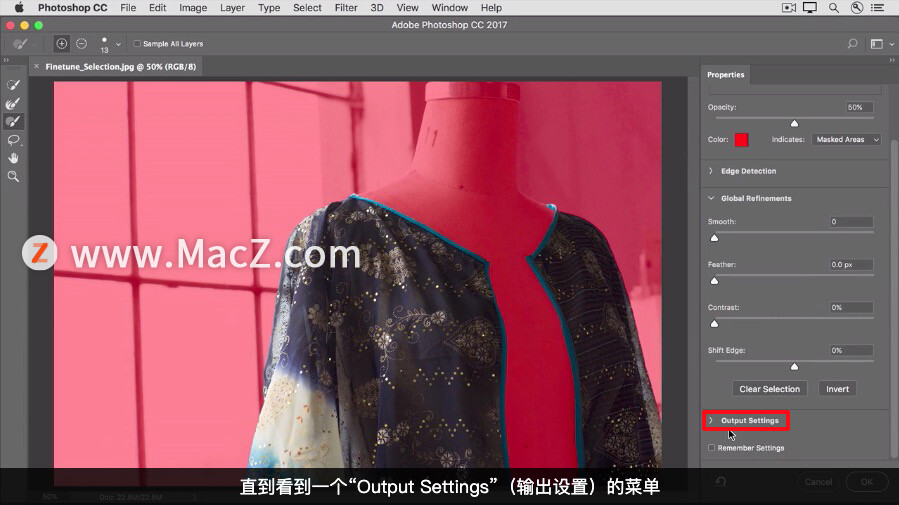Select the Hand tool
This screenshot has height=505, width=899.
click(x=13, y=158)
